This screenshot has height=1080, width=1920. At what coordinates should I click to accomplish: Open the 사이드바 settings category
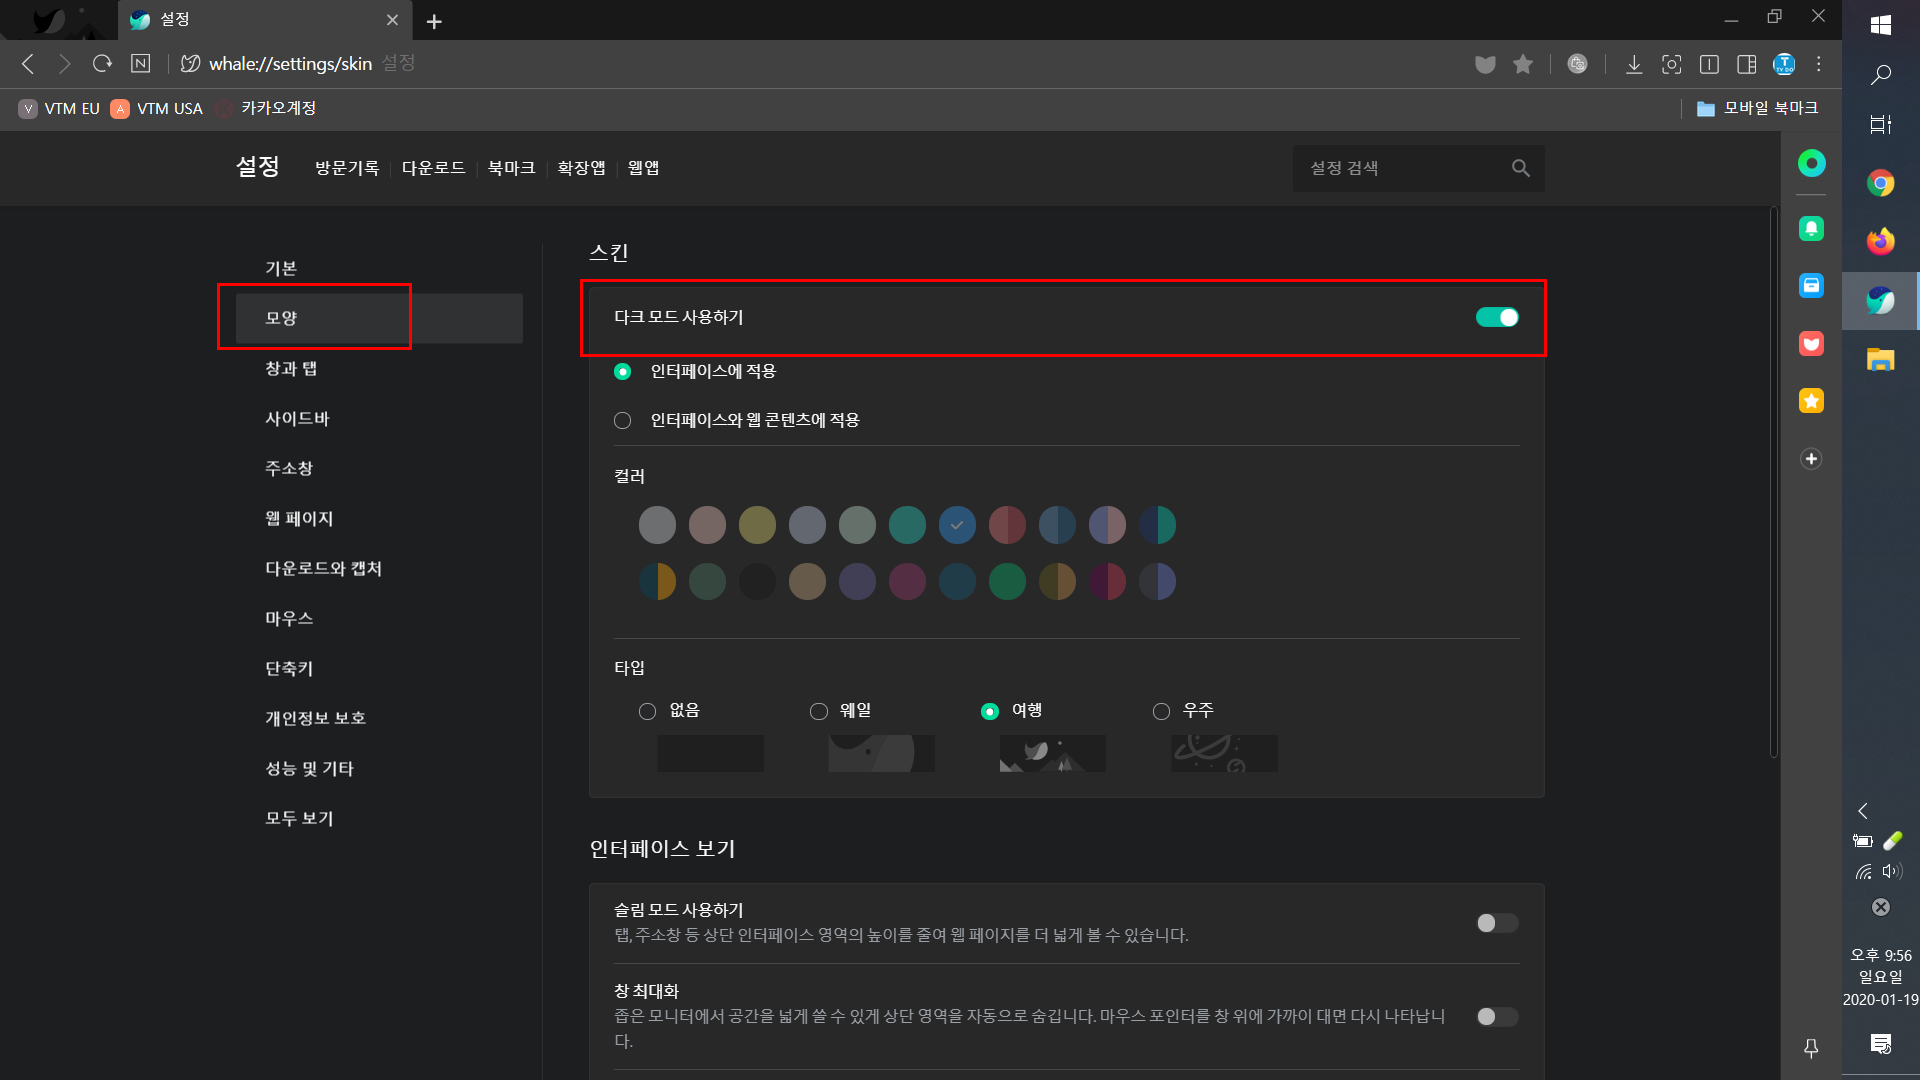pos(297,418)
